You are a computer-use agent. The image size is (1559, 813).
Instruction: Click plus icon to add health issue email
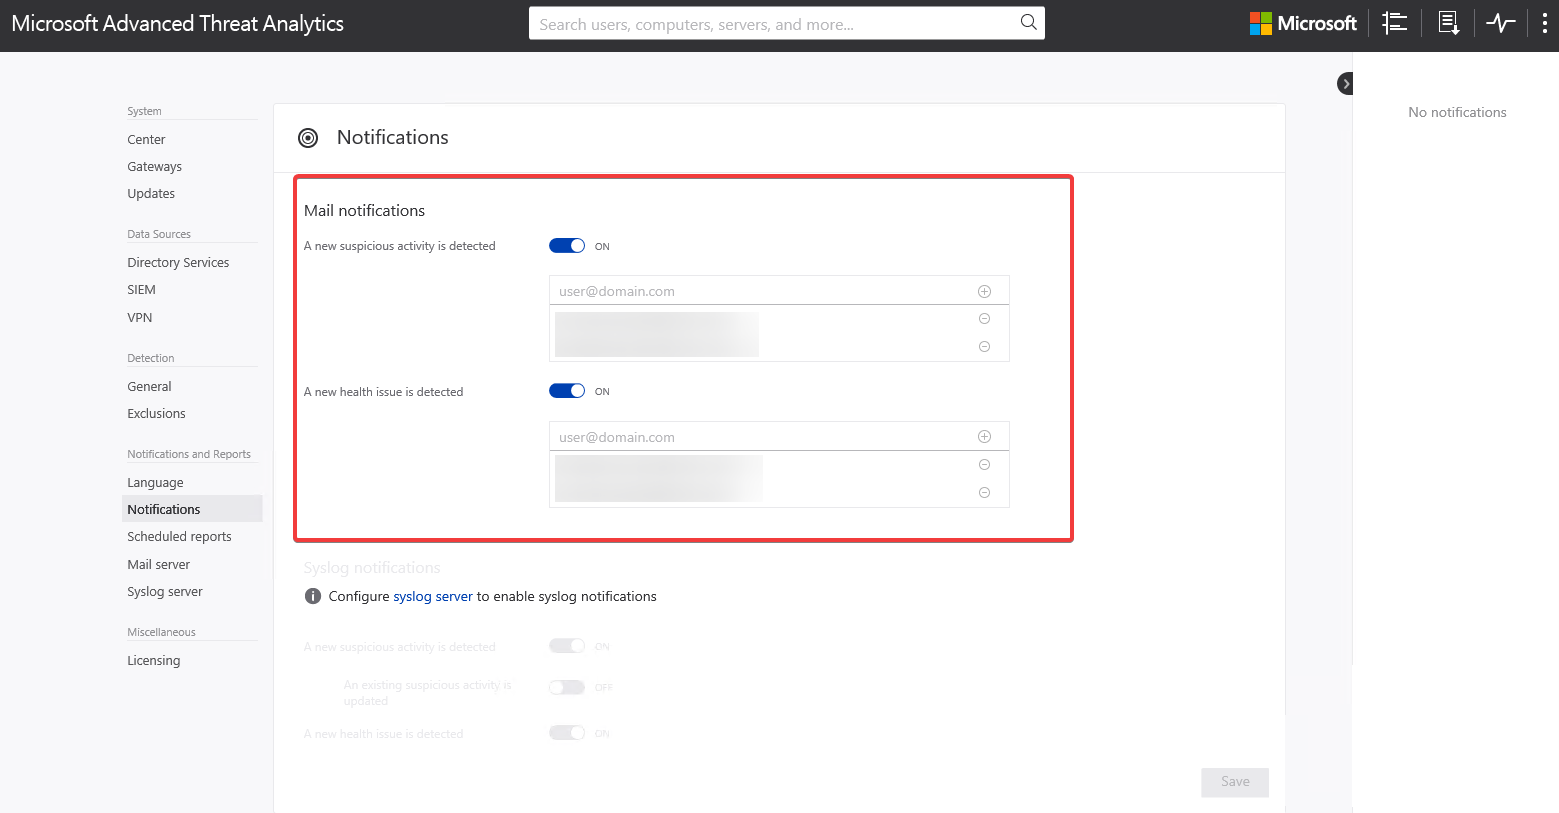[x=984, y=437]
